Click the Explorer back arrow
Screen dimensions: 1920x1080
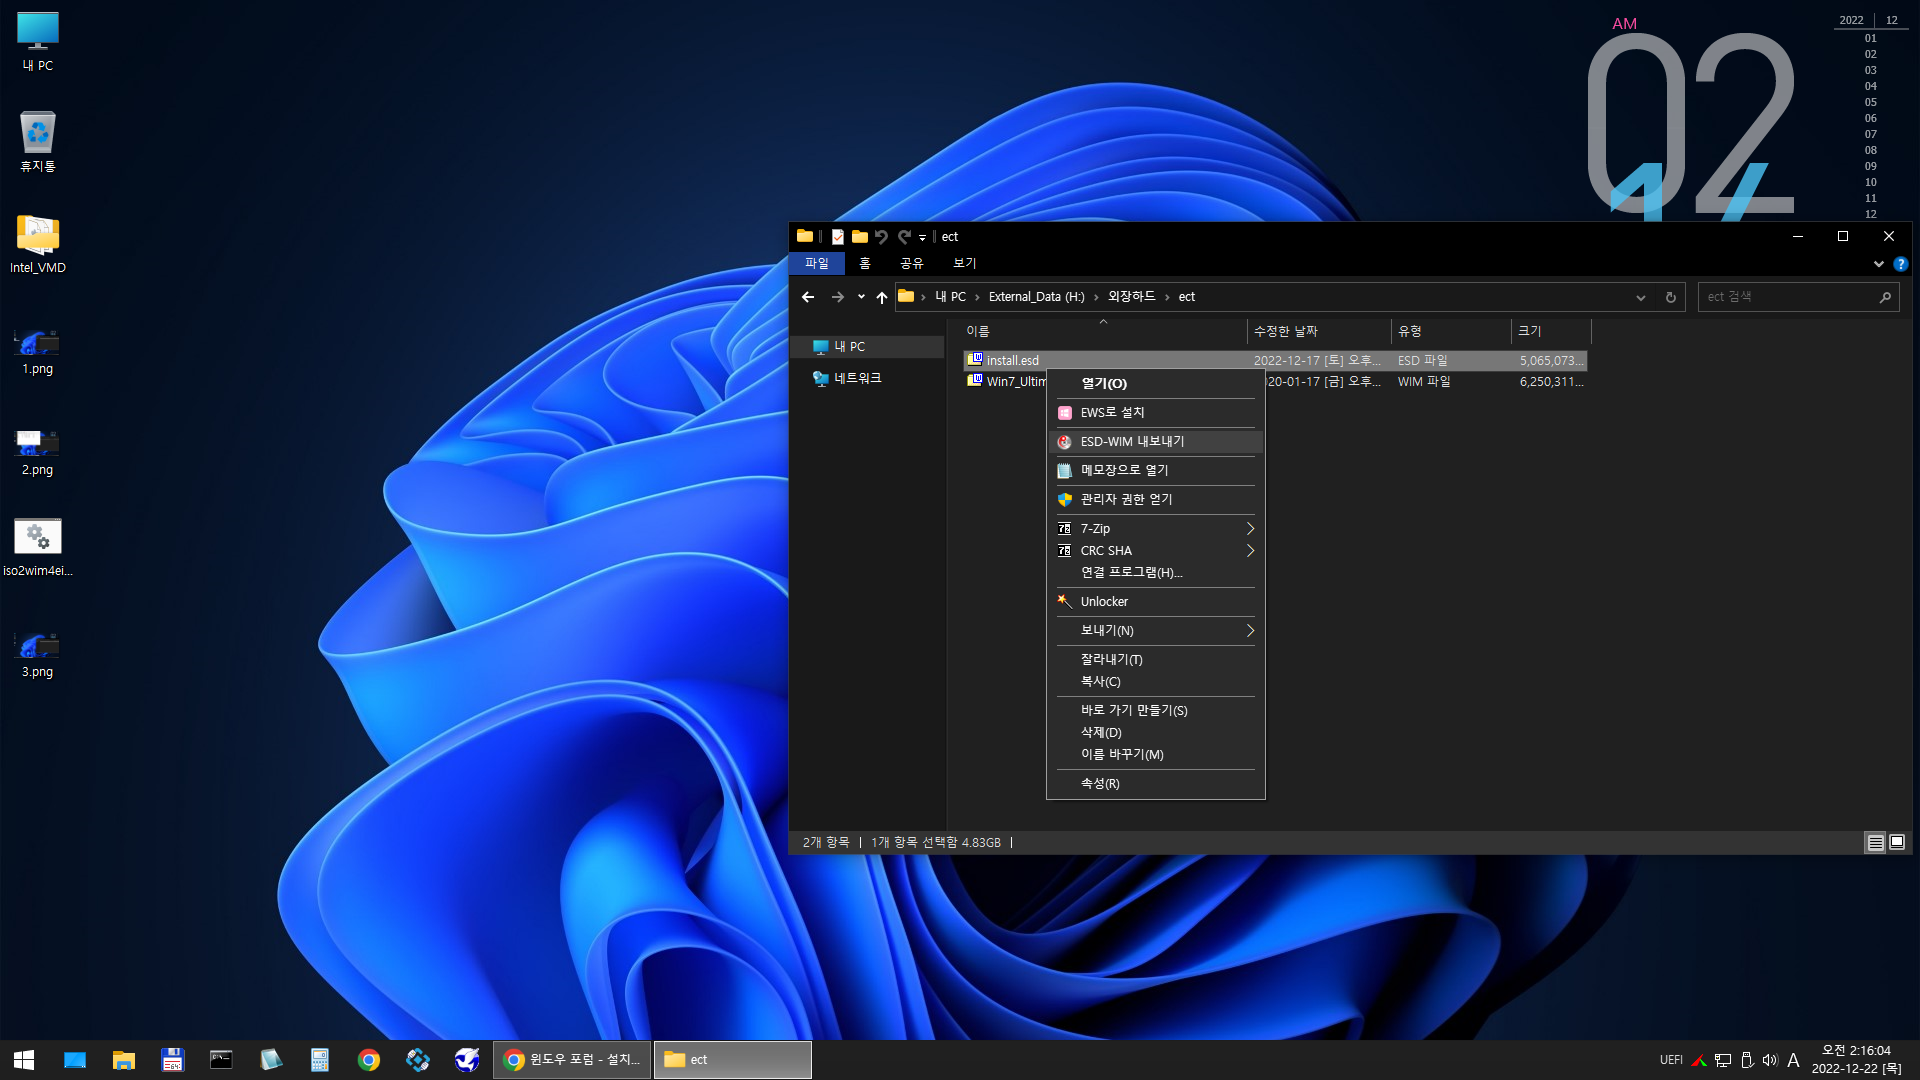point(808,297)
